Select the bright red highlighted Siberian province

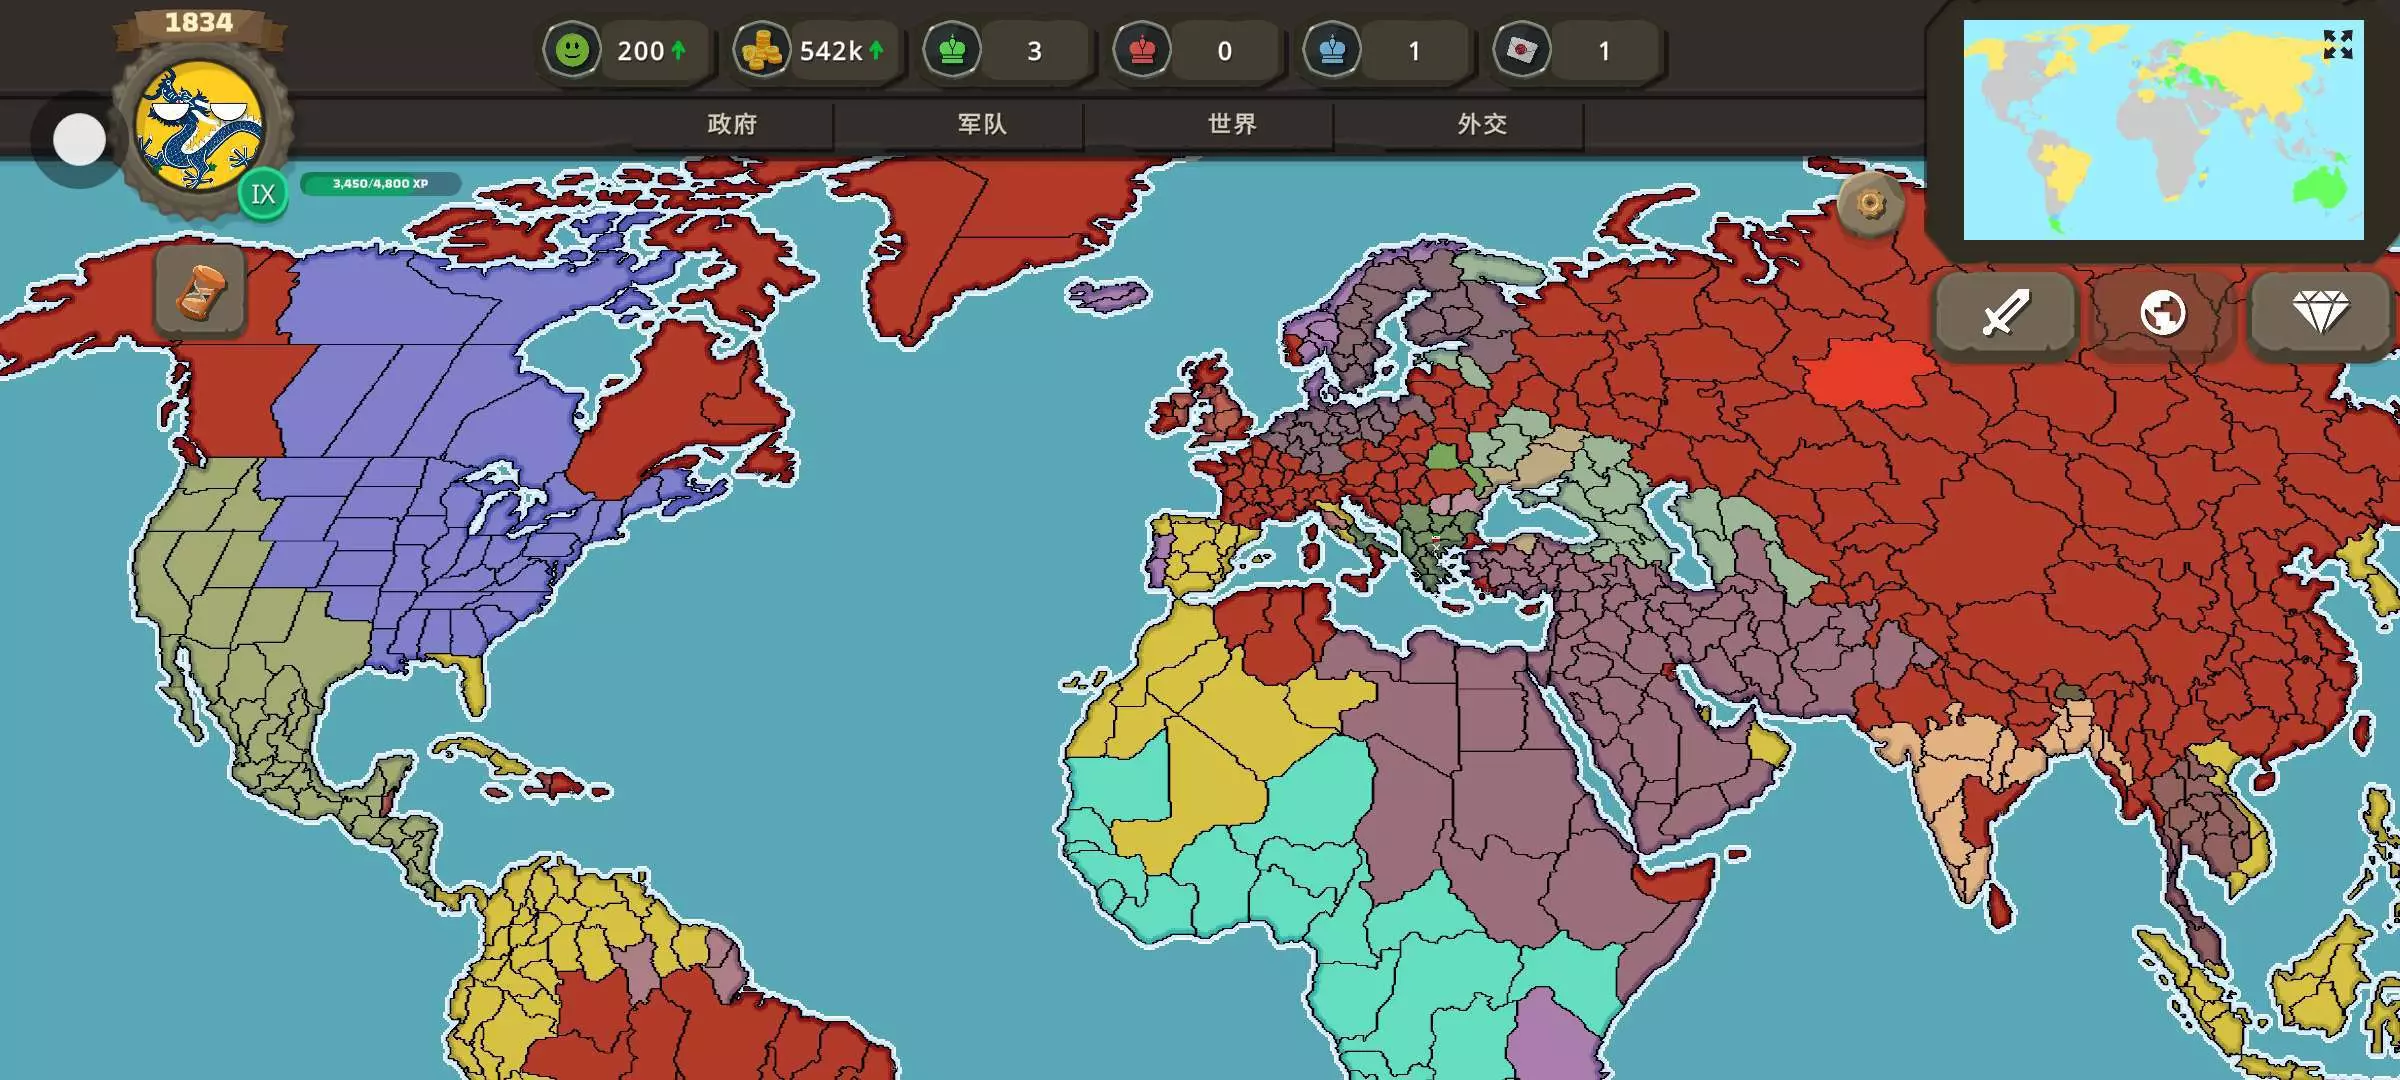[x=1865, y=372]
